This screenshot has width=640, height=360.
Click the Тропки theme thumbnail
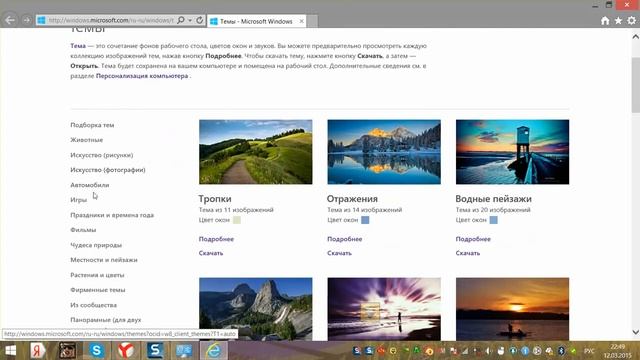click(x=256, y=152)
